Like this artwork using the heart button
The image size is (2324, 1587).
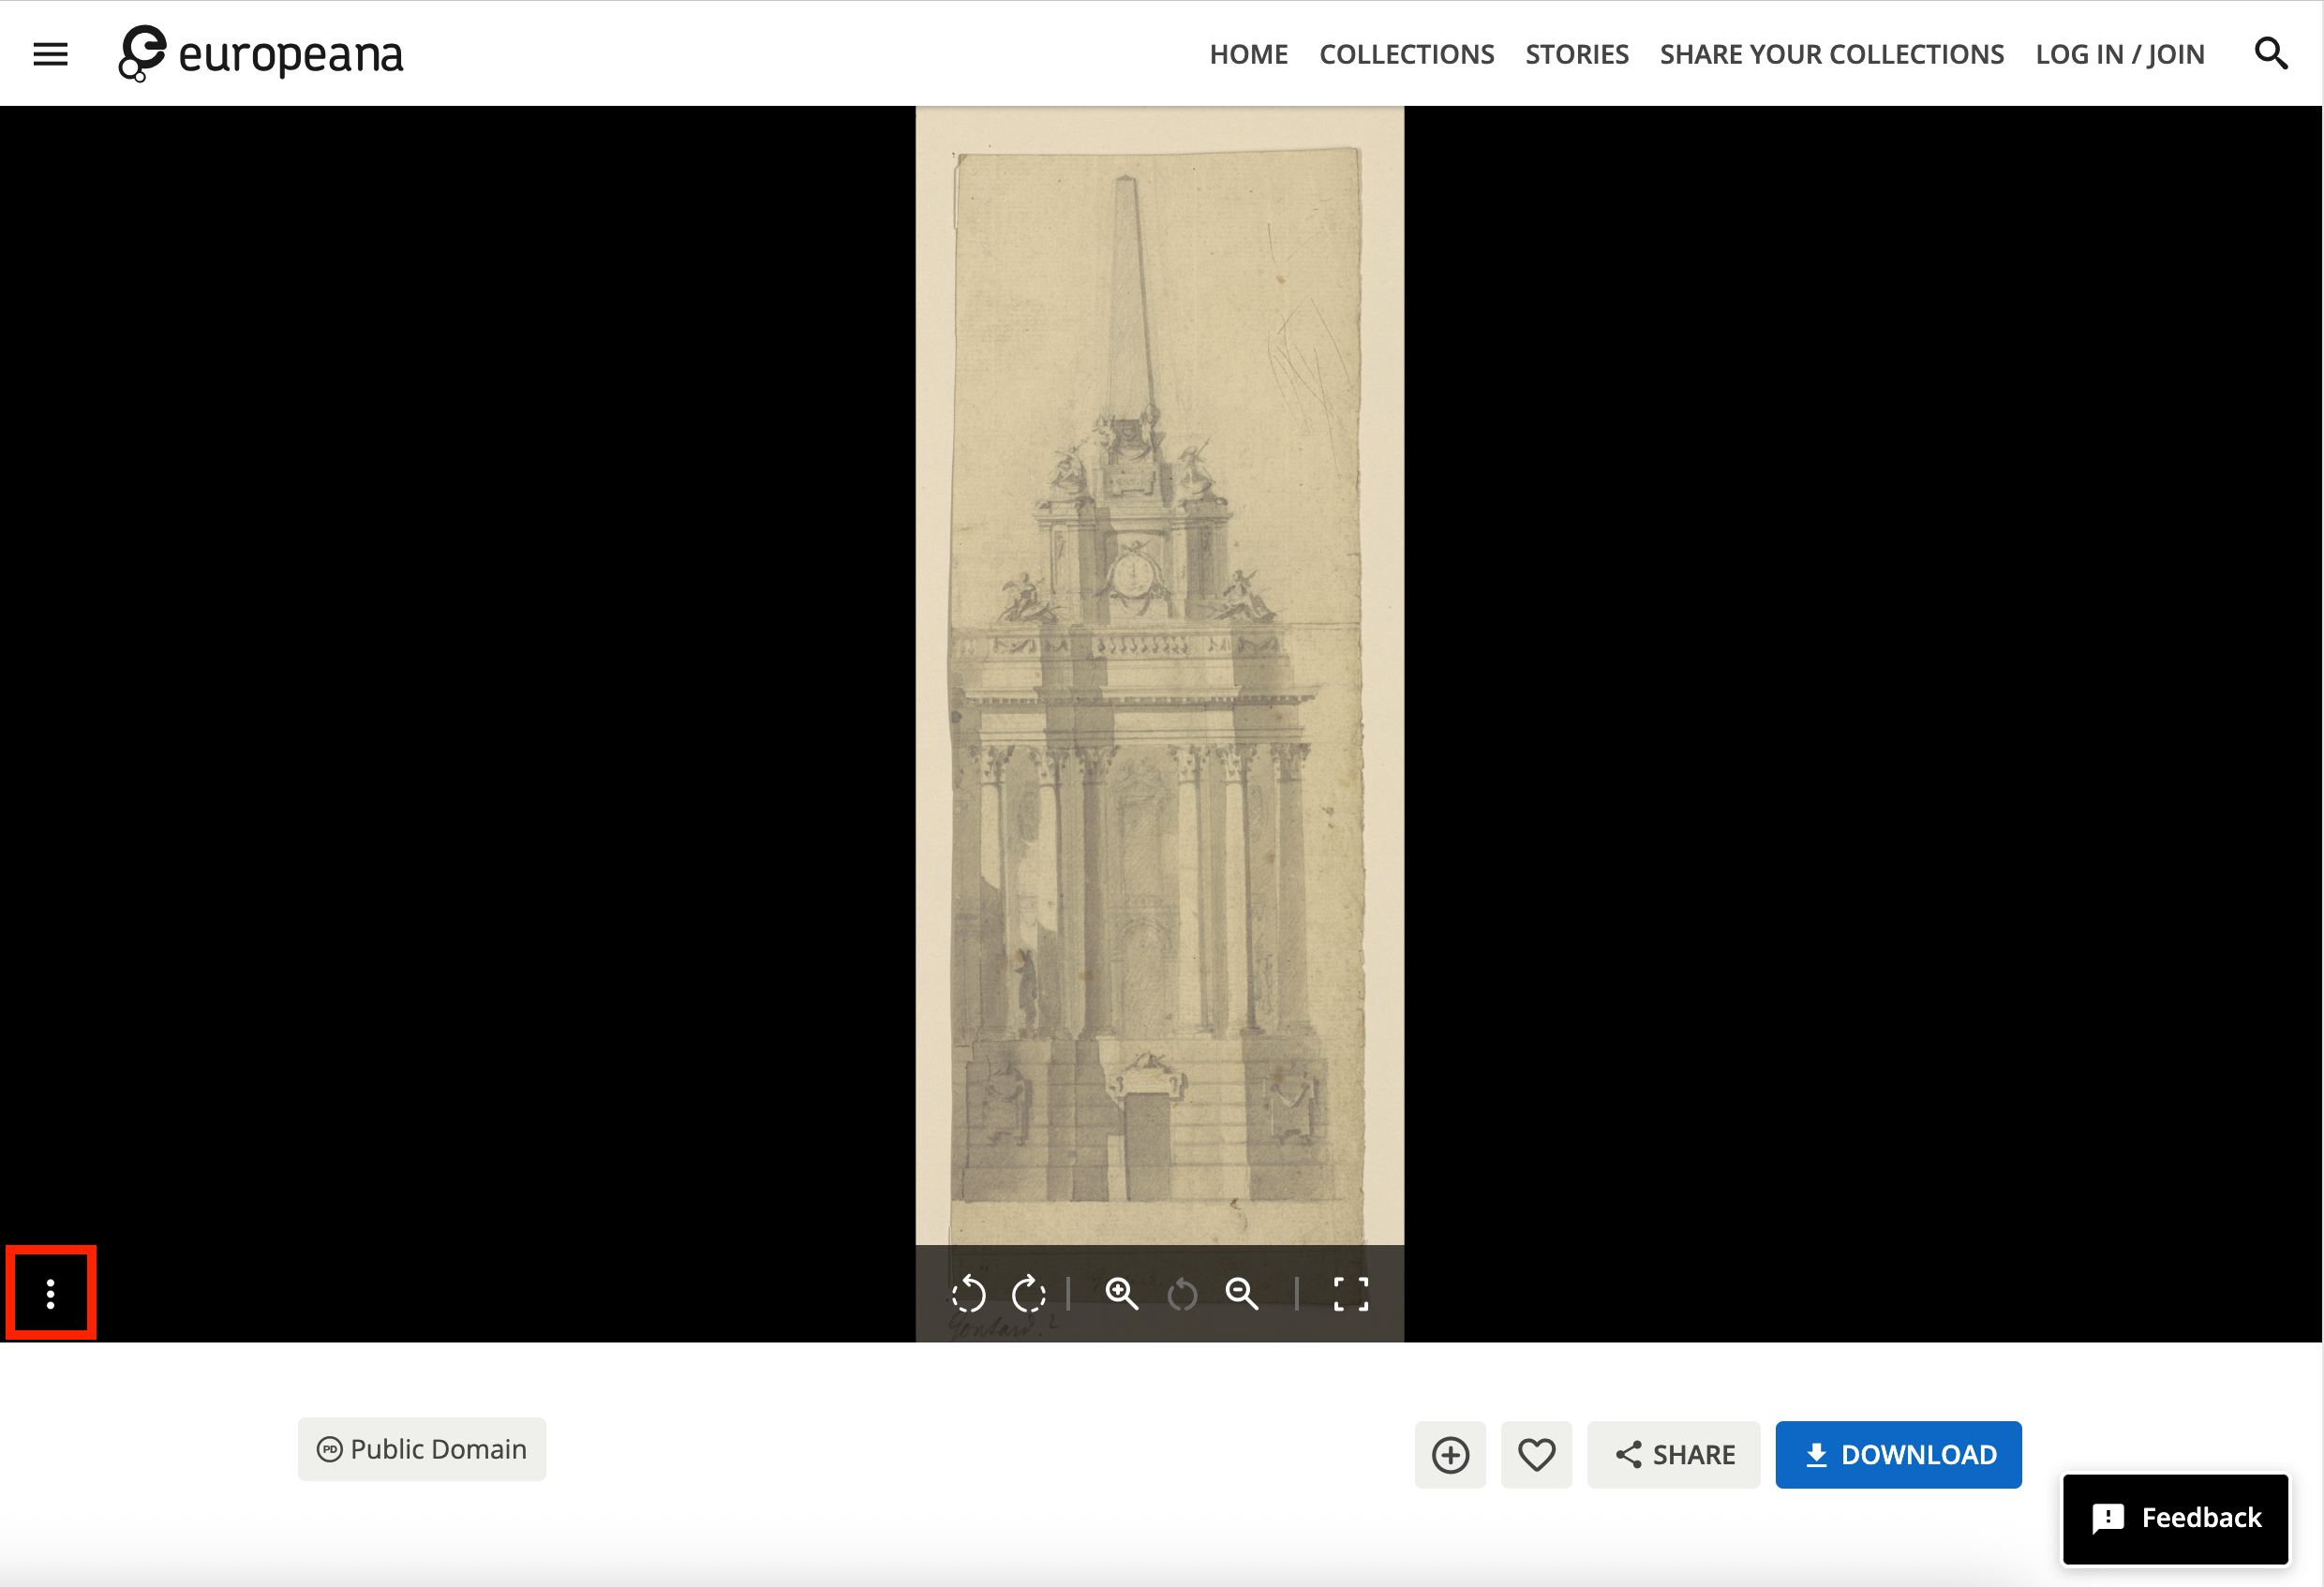1536,1454
